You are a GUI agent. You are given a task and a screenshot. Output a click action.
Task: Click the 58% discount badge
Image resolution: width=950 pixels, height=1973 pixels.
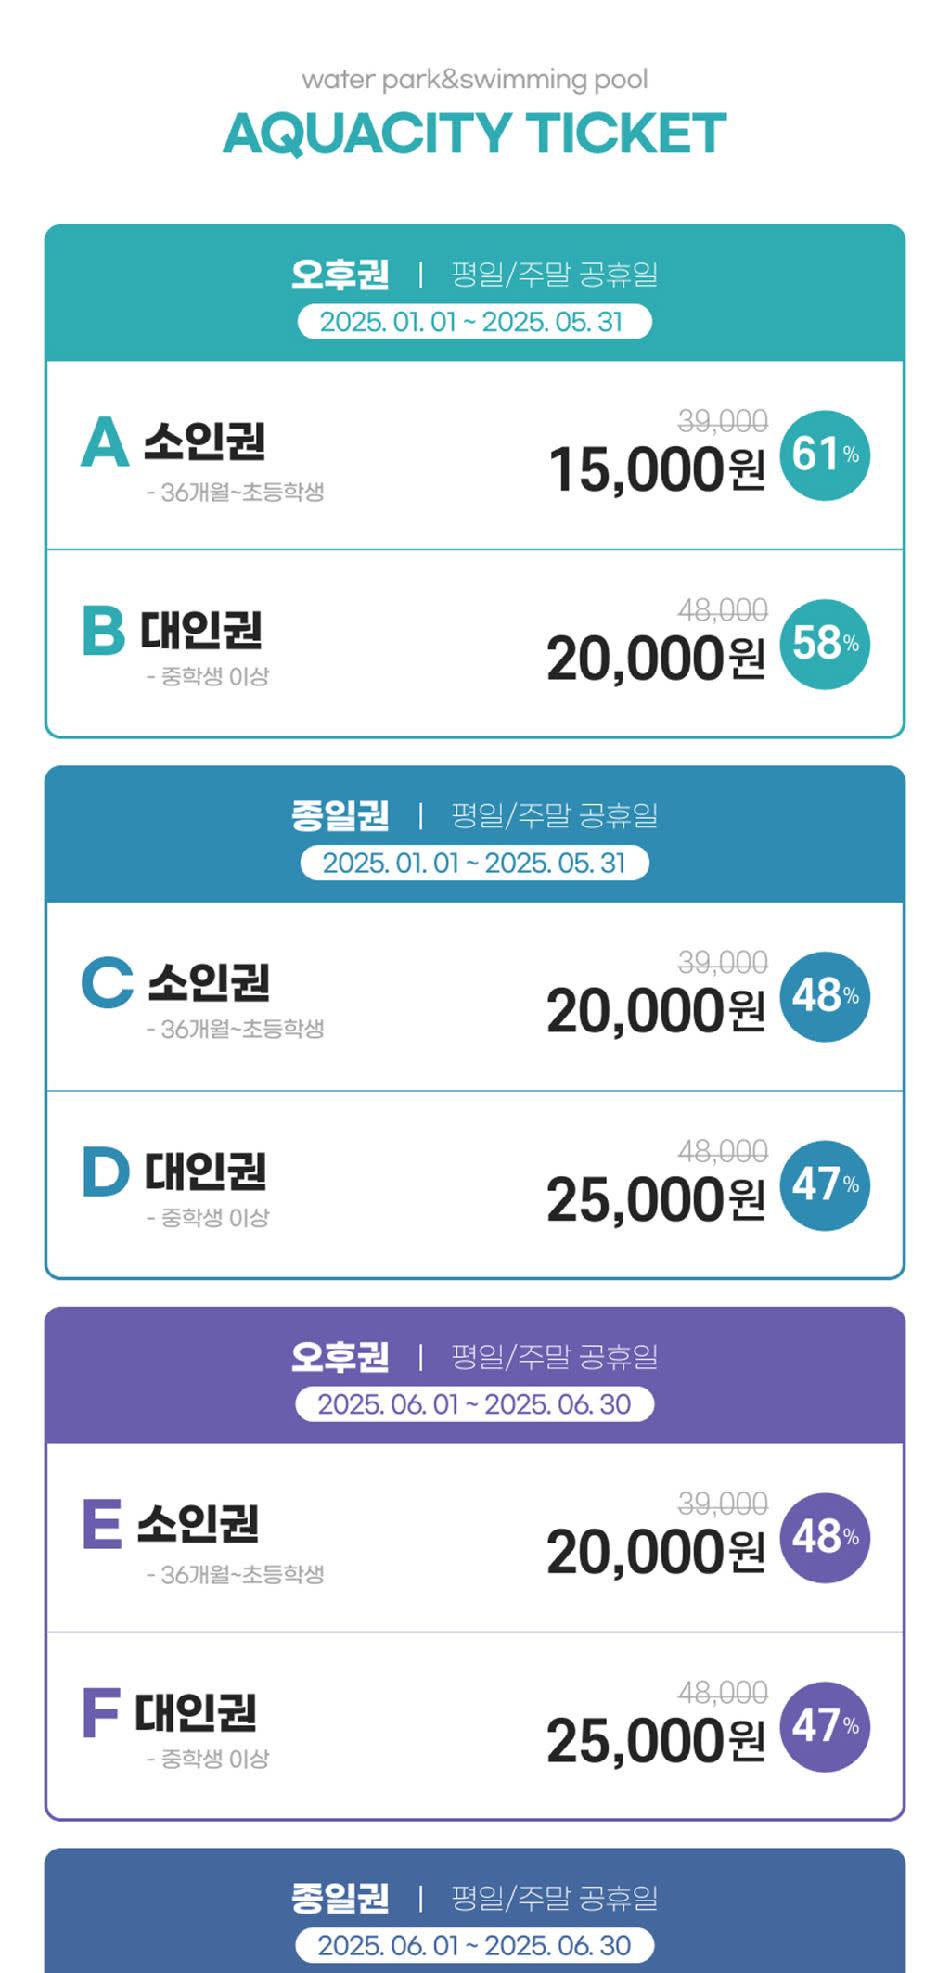[824, 644]
